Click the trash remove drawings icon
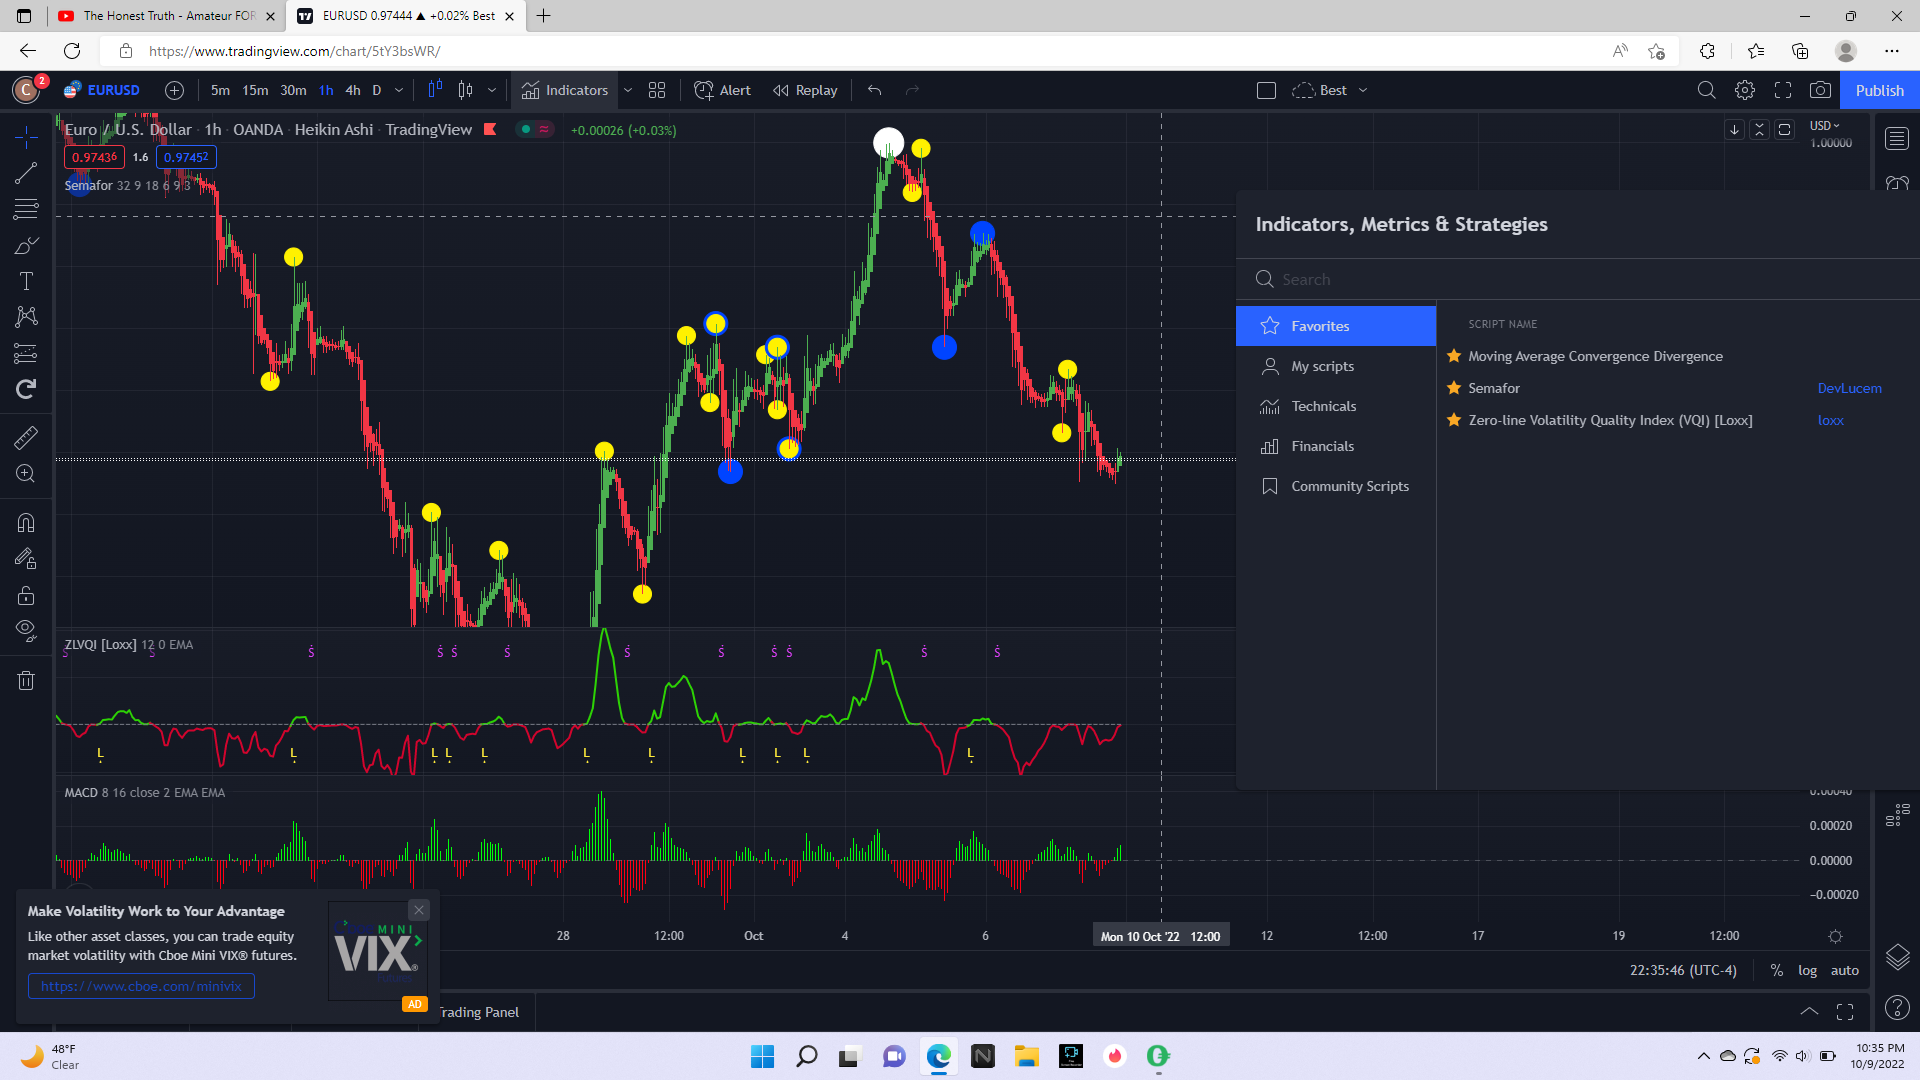 pyautogui.click(x=26, y=681)
